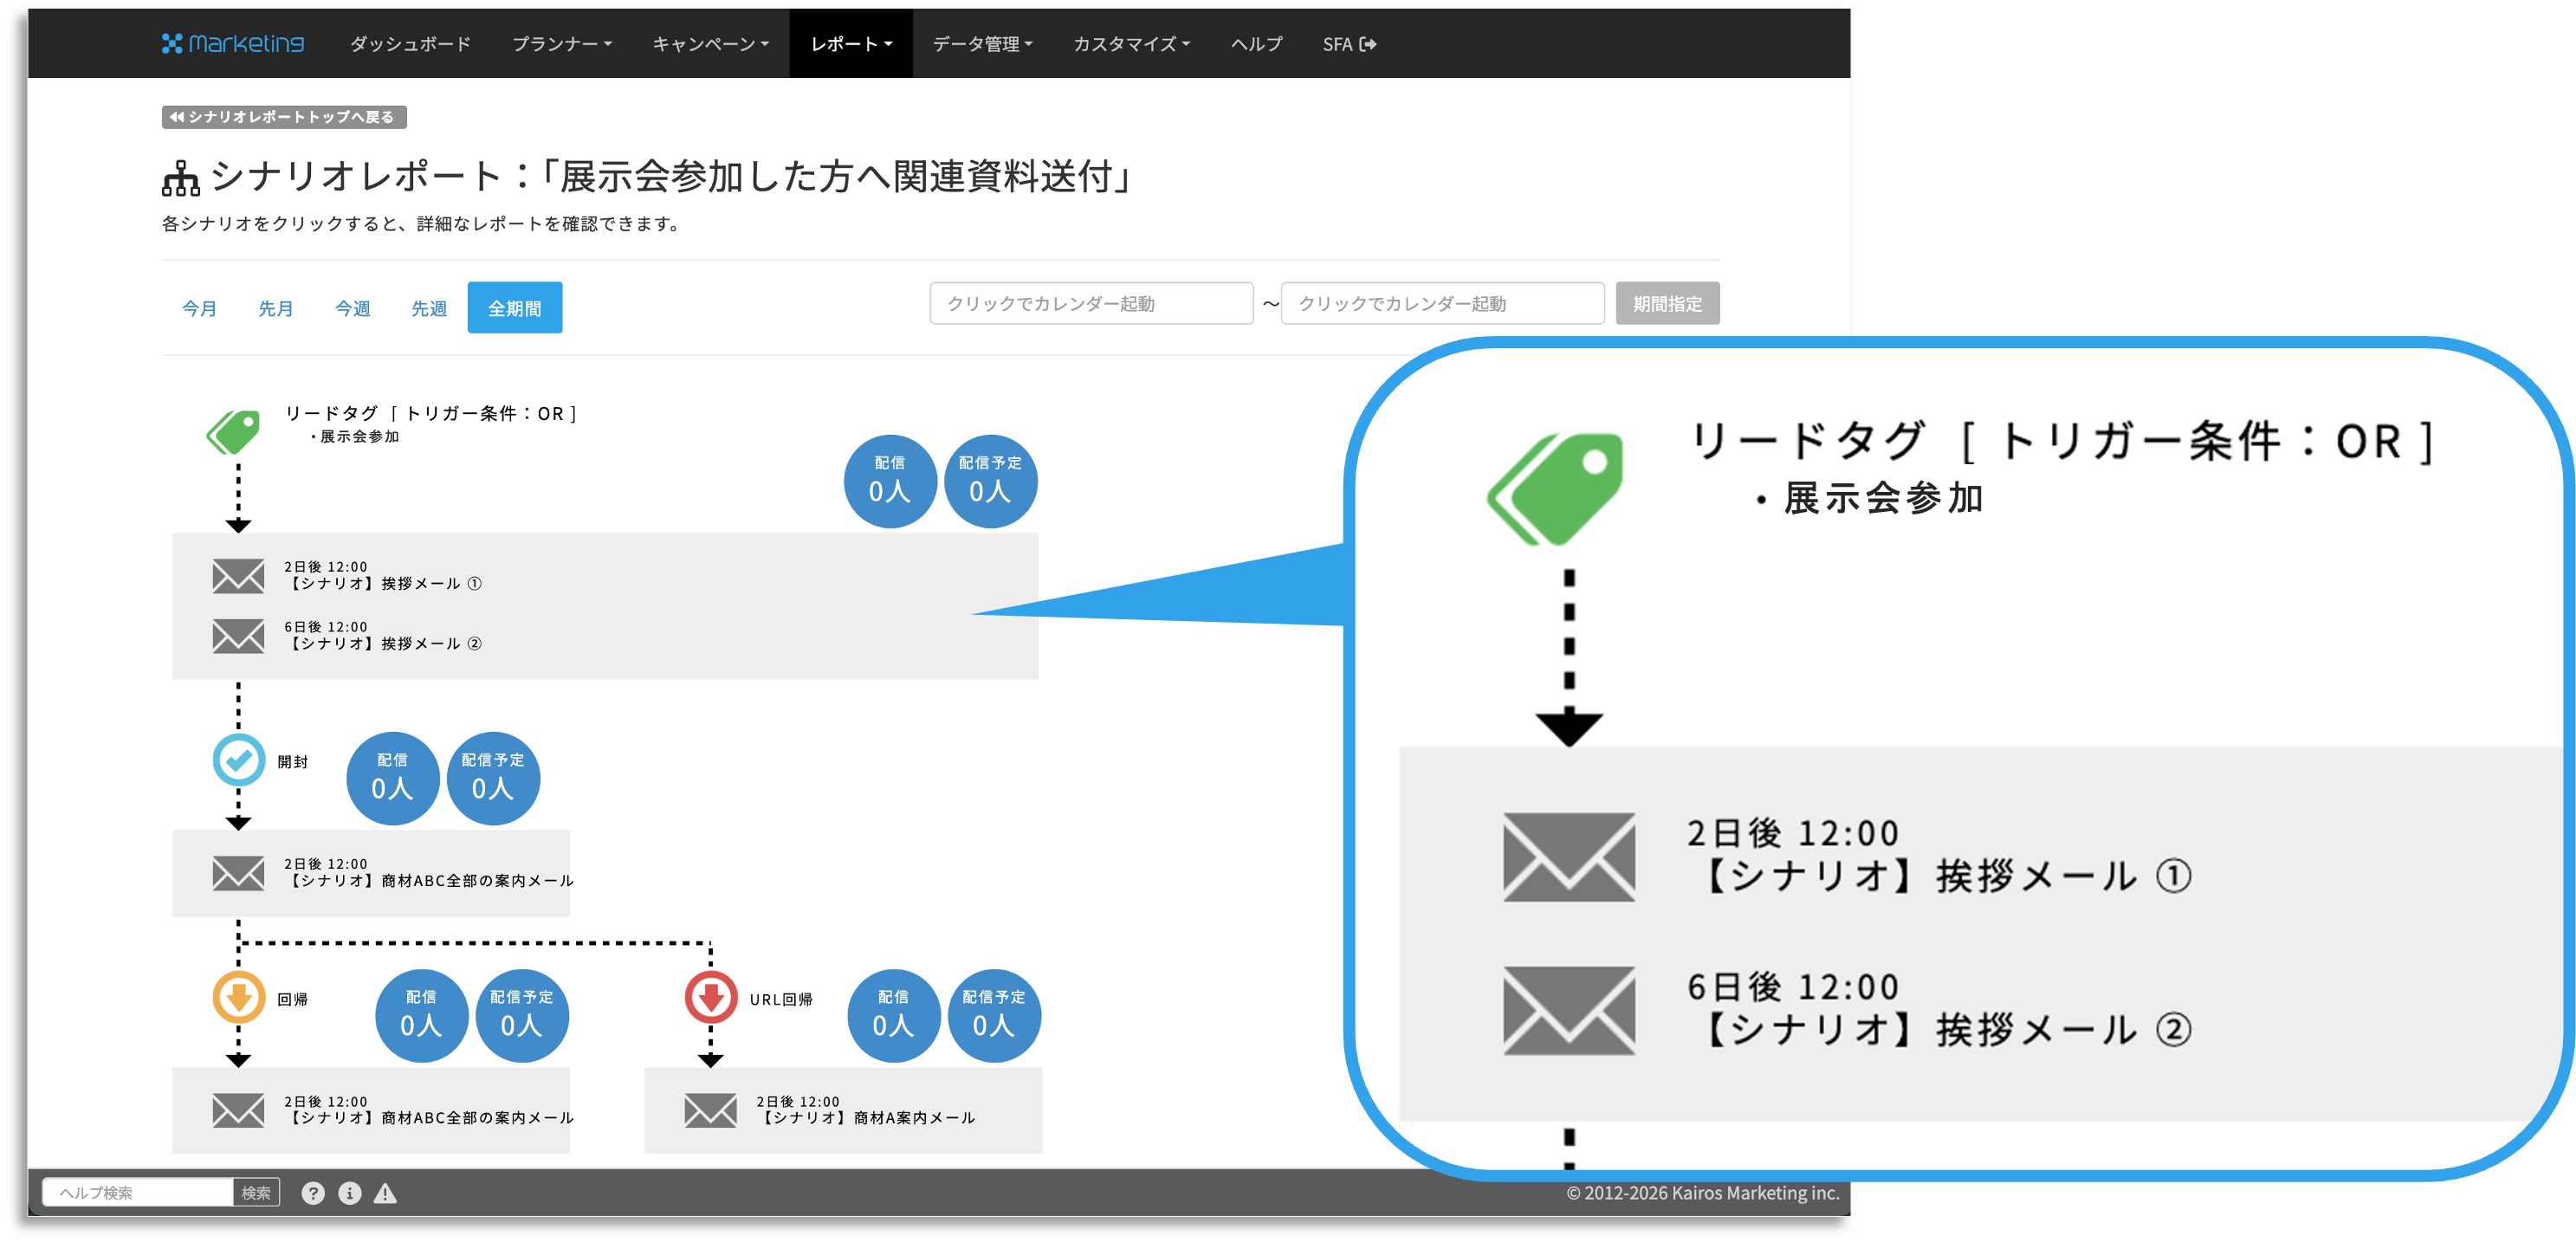This screenshot has height=1242, width=2576.
Task: Open the キャンペーン dropdown menu
Action: 711,44
